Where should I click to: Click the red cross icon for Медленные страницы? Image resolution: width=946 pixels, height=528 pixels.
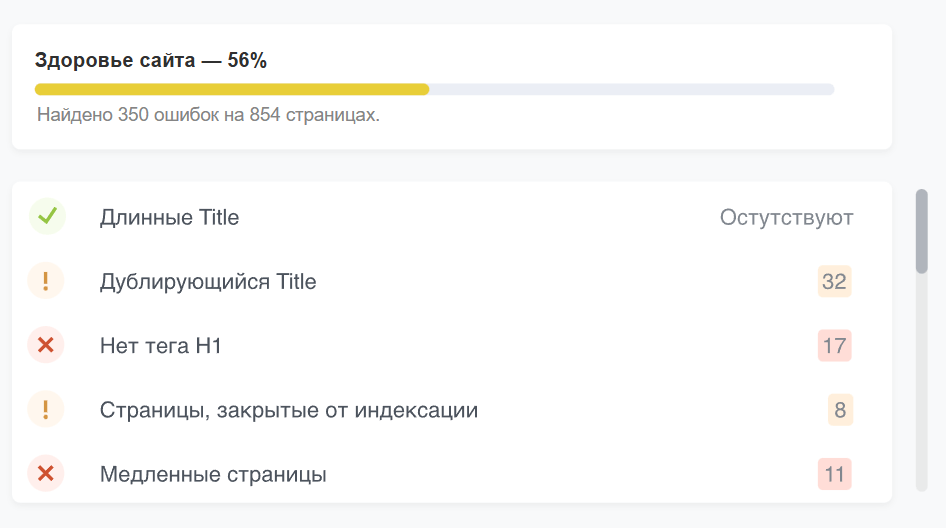[x=46, y=474]
